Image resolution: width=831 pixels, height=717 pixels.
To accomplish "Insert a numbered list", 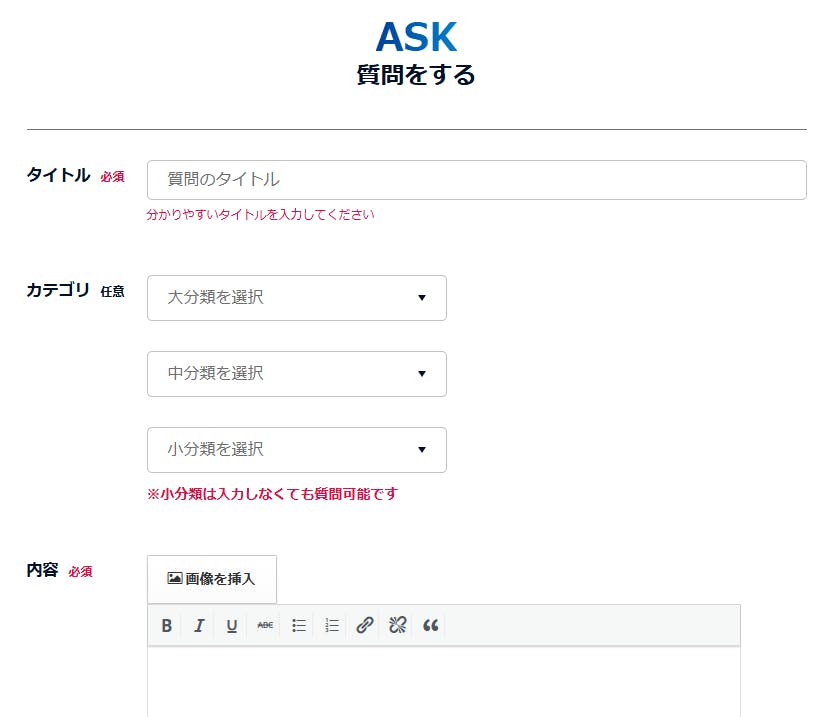I will pyautogui.click(x=332, y=626).
